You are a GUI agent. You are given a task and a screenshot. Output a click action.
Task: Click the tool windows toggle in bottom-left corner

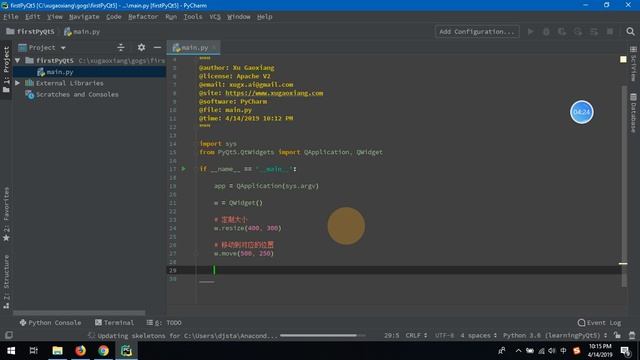[8, 335]
